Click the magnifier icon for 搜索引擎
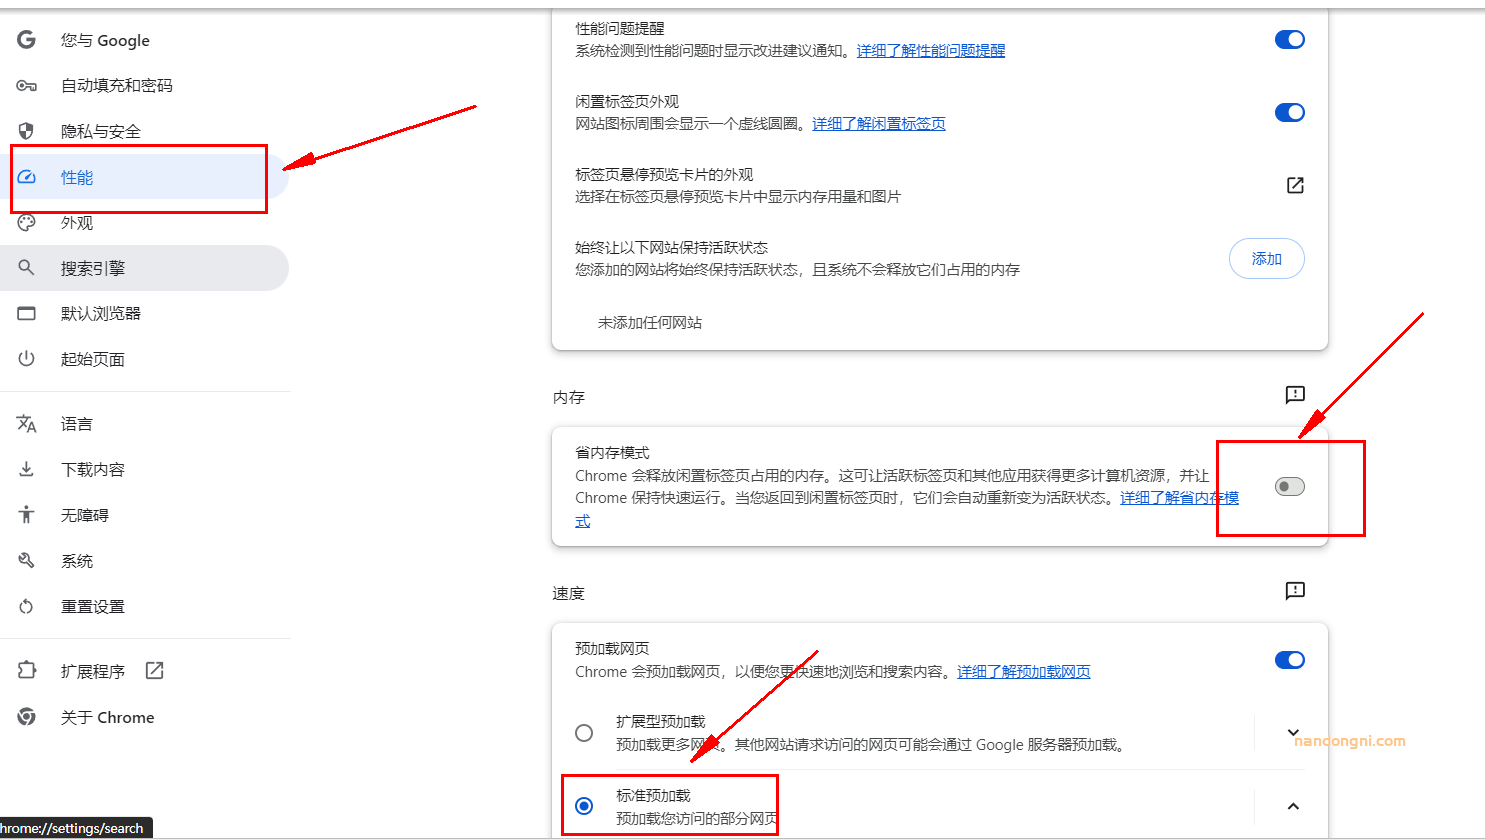This screenshot has height=840, width=1485. [26, 268]
